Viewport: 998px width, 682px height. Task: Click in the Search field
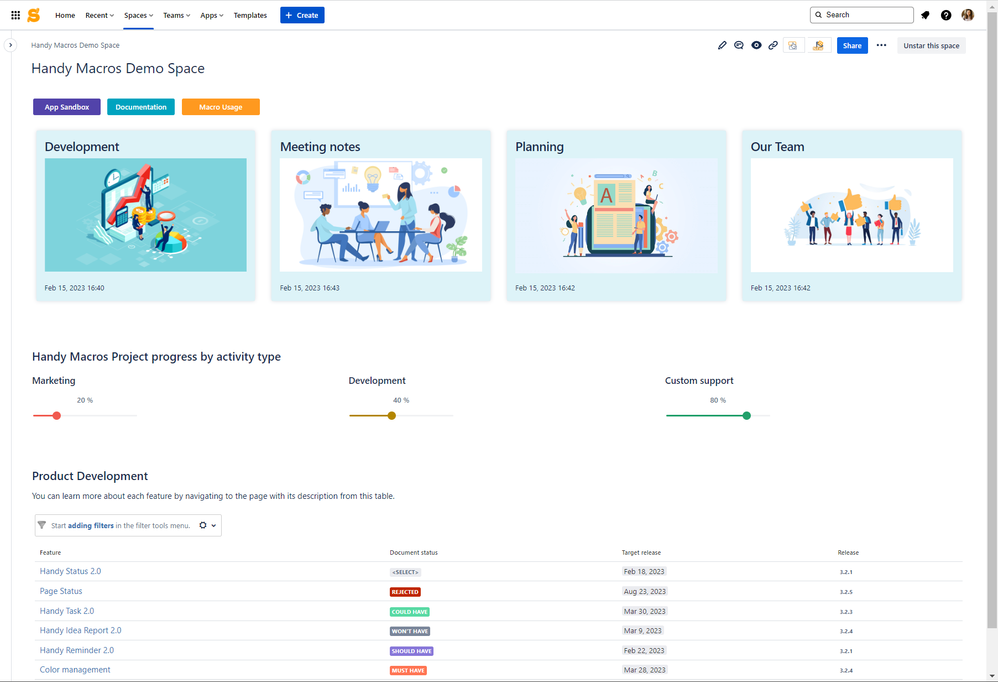coord(862,15)
